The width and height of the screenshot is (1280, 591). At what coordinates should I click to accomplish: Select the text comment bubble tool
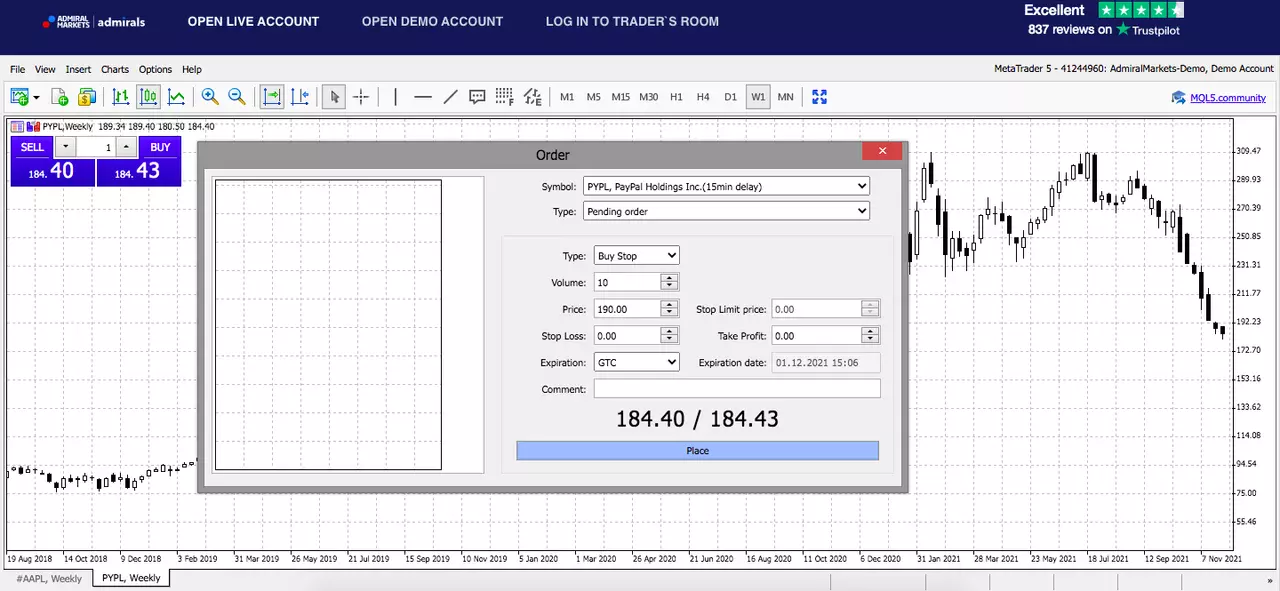(x=477, y=97)
